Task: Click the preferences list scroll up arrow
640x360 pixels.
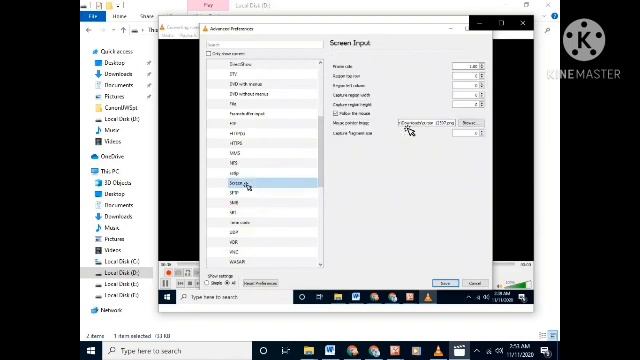Action: [x=320, y=63]
